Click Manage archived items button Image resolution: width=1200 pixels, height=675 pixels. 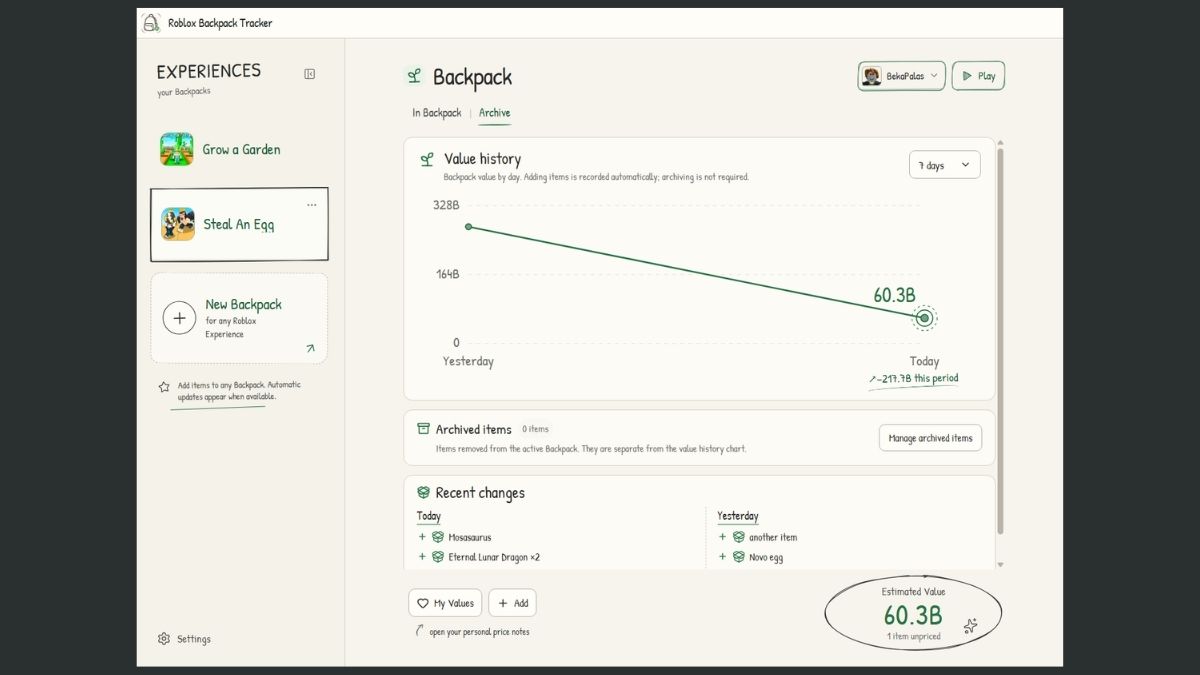(930, 438)
